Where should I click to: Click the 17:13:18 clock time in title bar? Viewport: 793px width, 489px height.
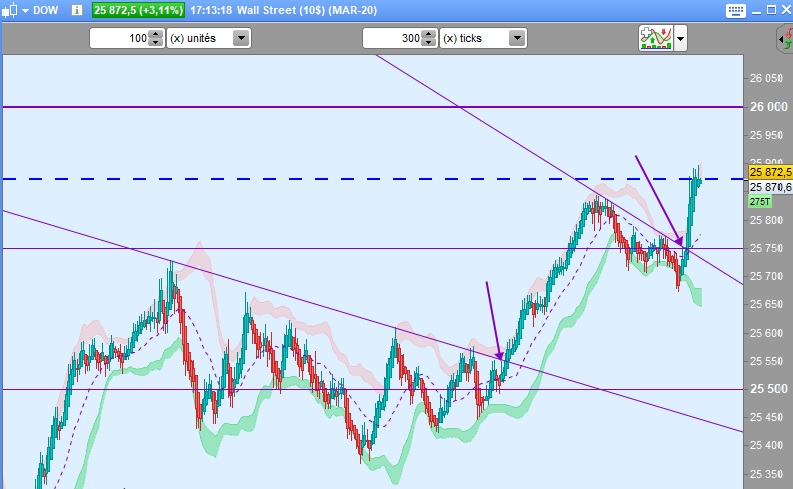click(x=210, y=10)
